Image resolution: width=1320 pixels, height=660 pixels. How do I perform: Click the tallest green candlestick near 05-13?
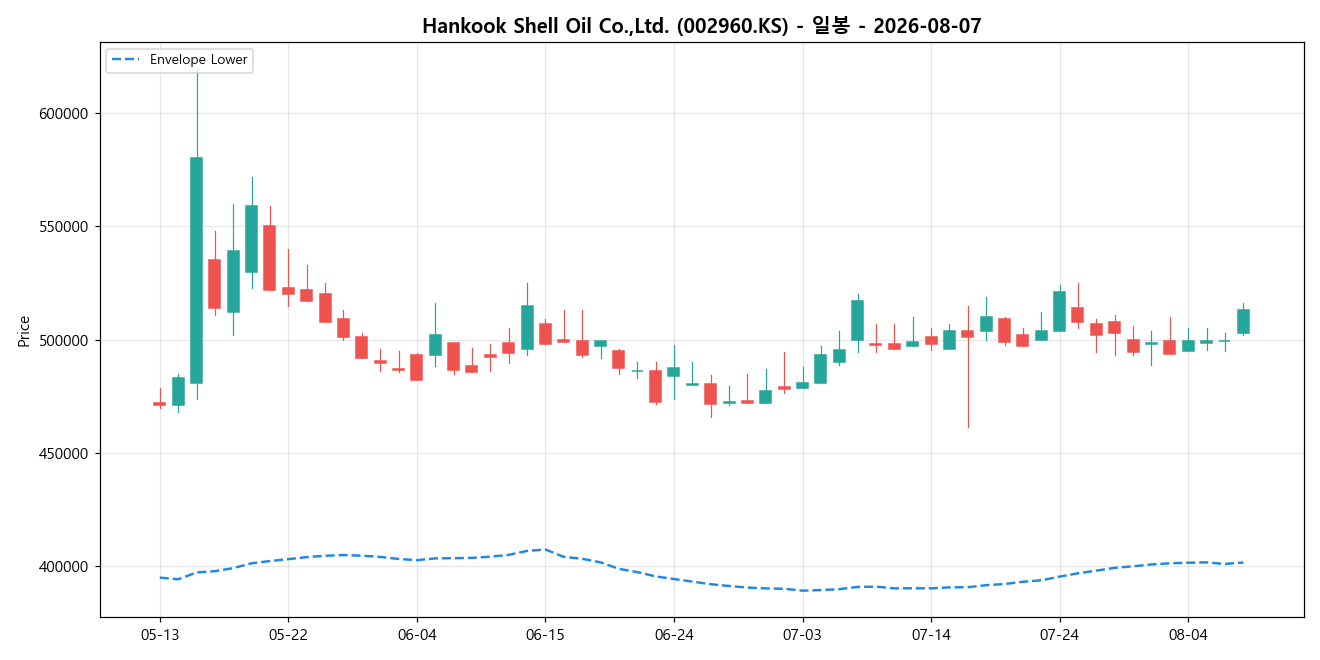click(196, 270)
